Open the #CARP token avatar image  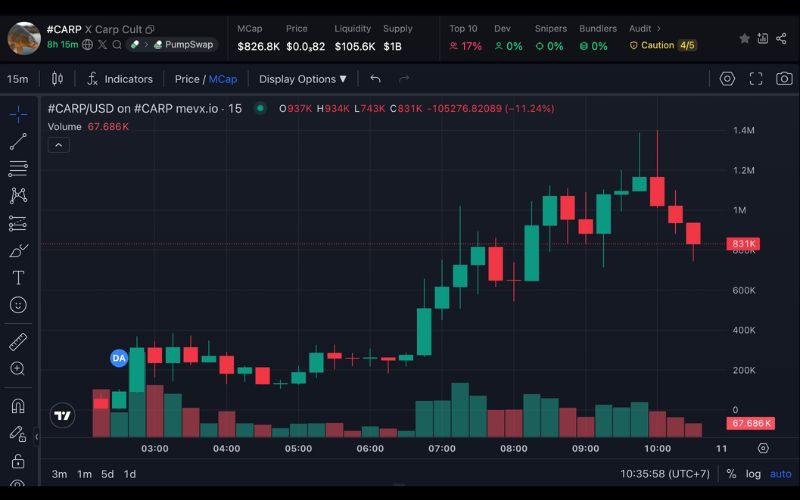24,38
